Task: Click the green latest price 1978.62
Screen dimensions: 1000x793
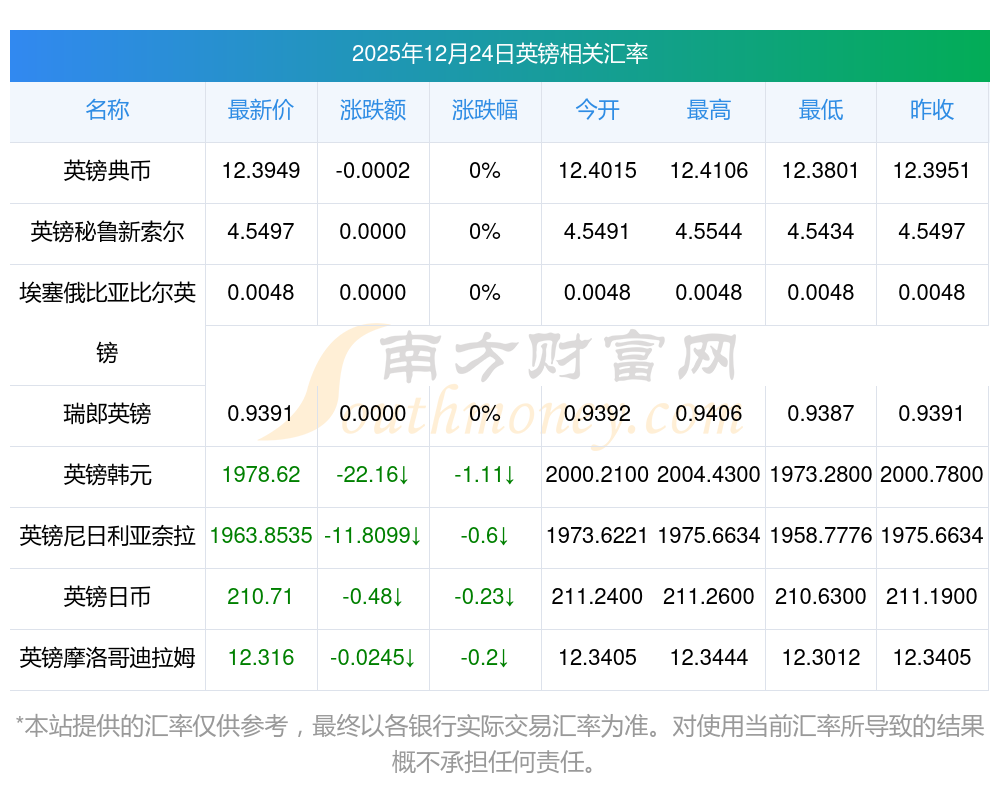Action: pos(261,475)
